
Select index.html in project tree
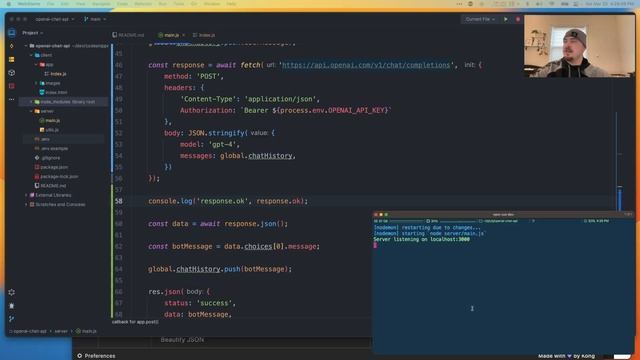point(53,93)
